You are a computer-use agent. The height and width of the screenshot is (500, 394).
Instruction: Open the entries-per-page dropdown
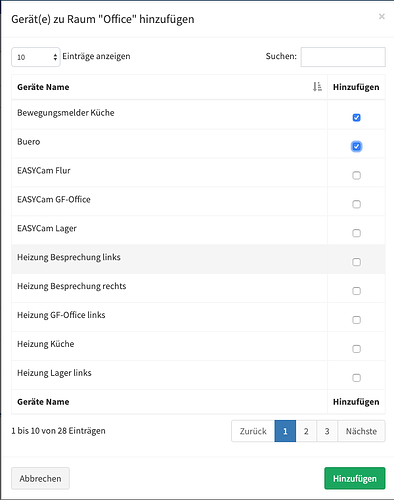point(36,57)
